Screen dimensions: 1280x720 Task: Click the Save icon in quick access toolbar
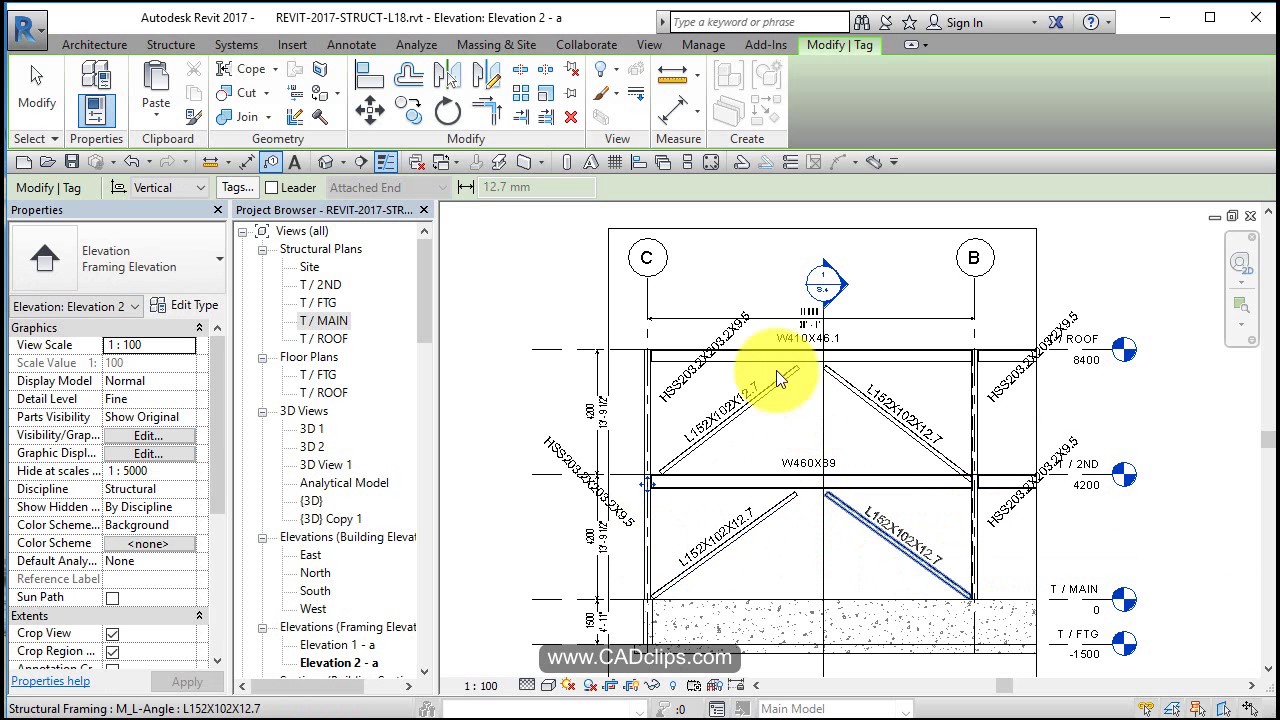coord(71,162)
